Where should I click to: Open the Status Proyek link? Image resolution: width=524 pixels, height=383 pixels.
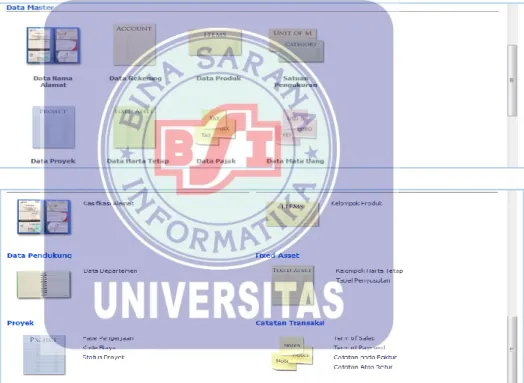(x=104, y=357)
